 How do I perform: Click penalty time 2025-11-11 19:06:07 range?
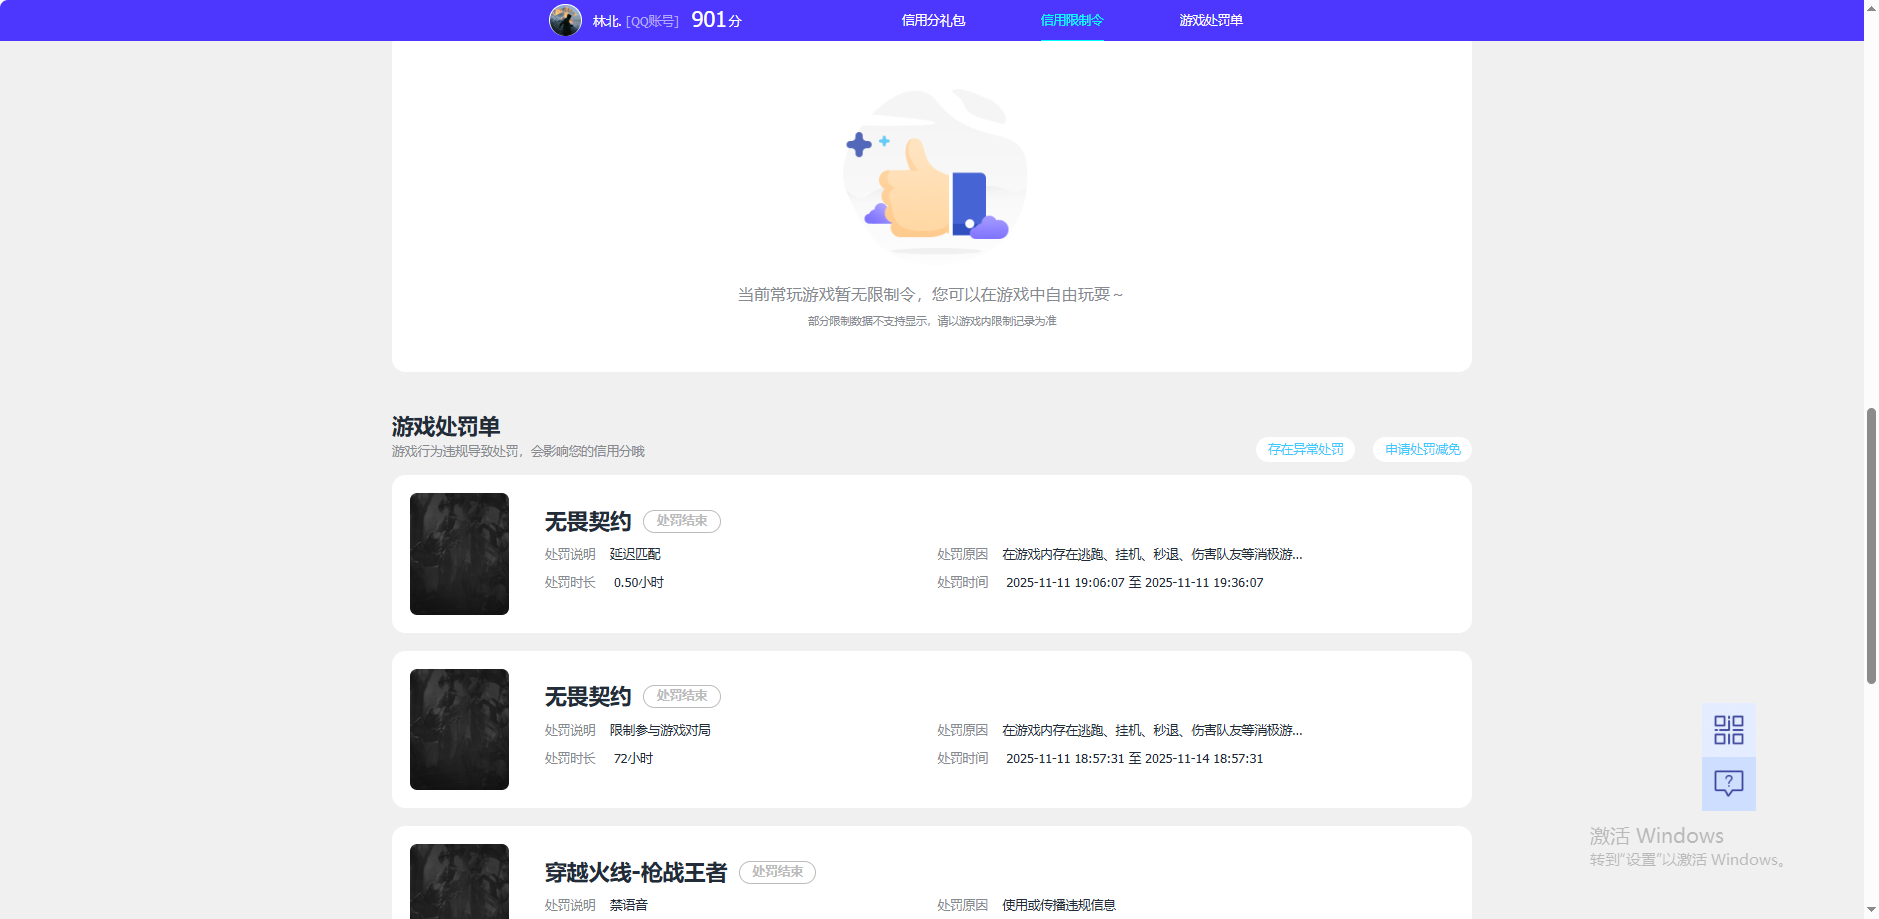click(x=1135, y=583)
